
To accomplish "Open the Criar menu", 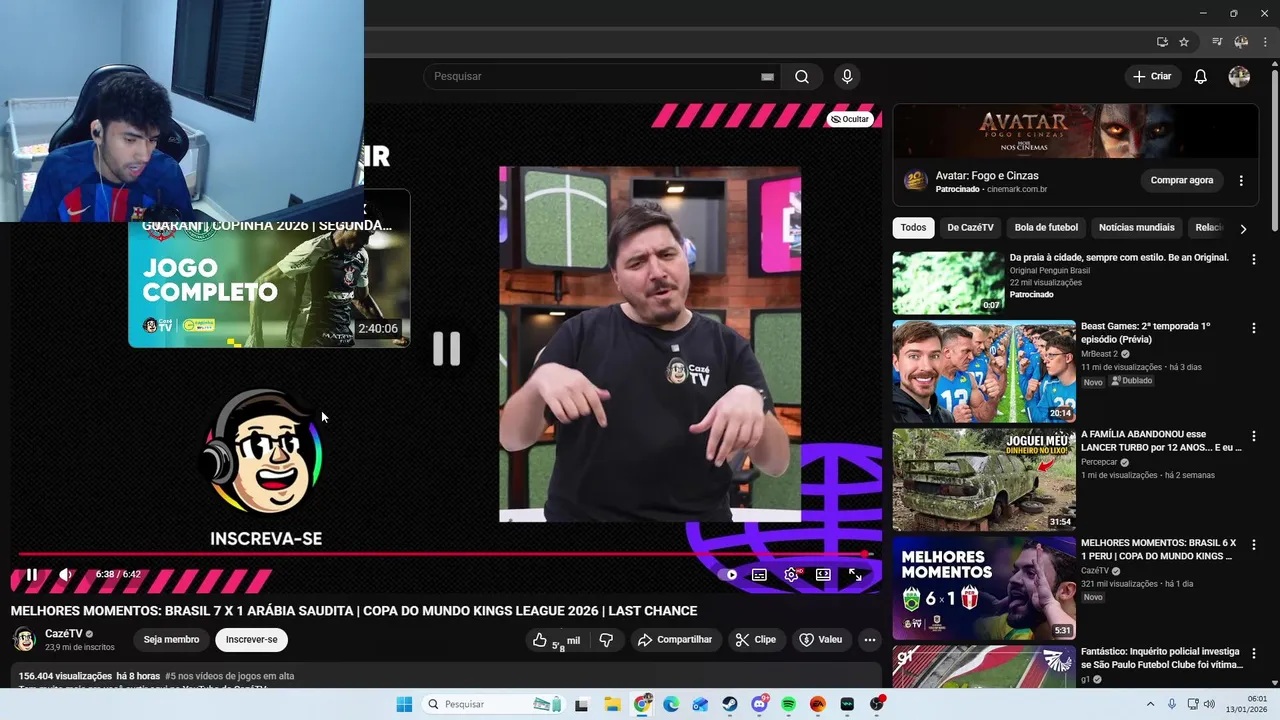I will 1152,77.
